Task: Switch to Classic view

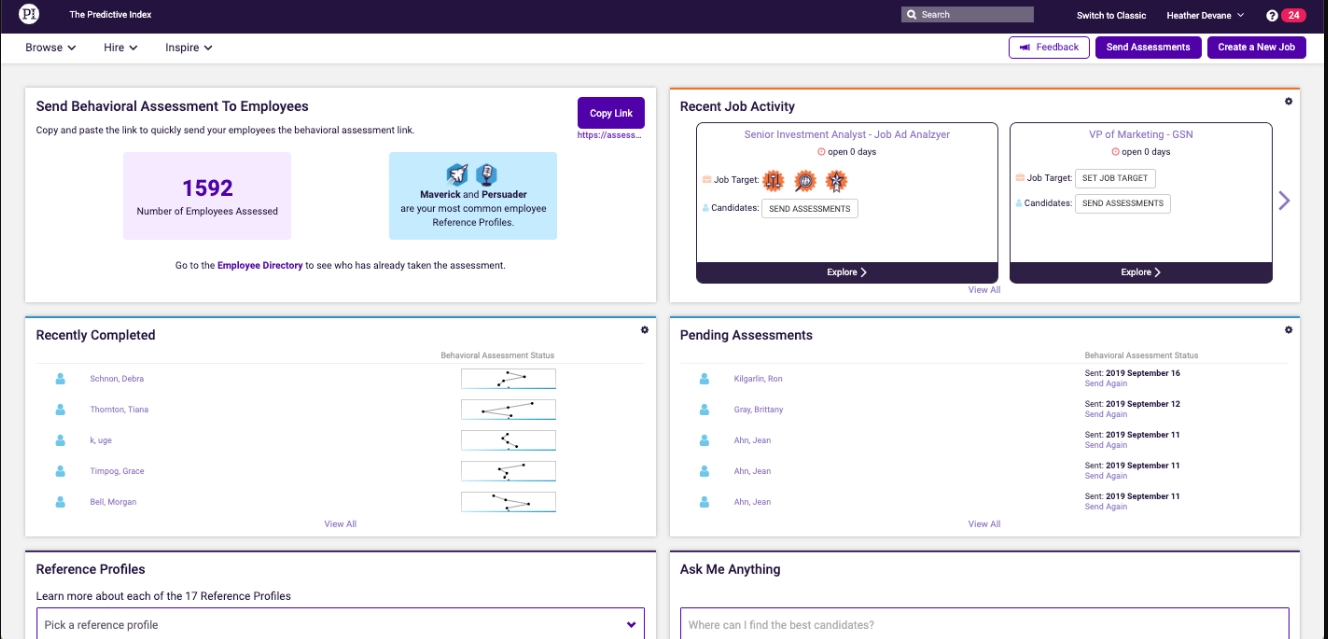Action: [1111, 15]
